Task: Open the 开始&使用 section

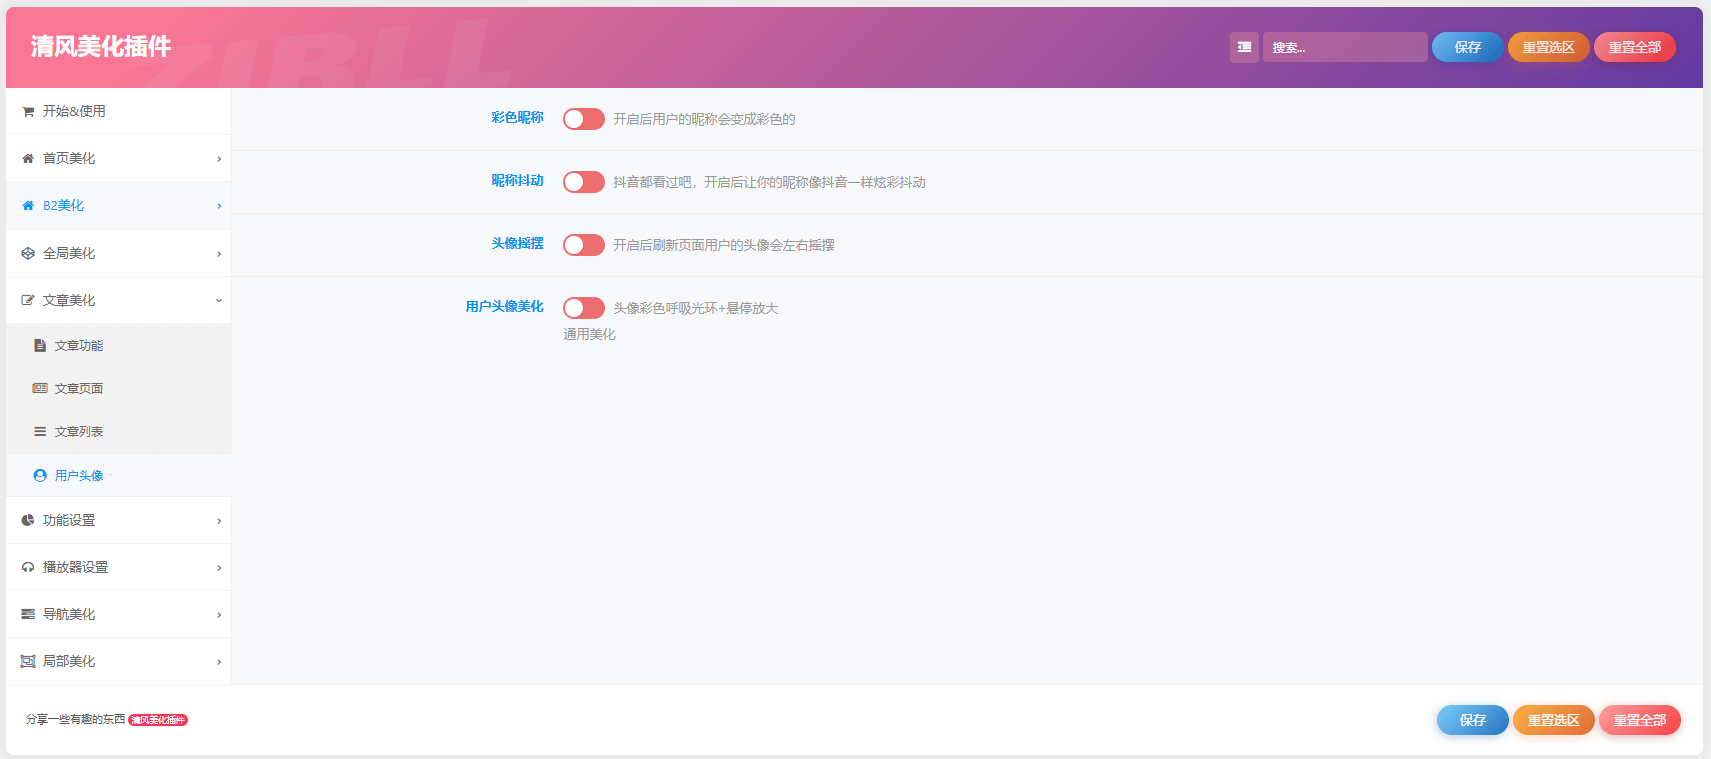Action: click(x=118, y=111)
